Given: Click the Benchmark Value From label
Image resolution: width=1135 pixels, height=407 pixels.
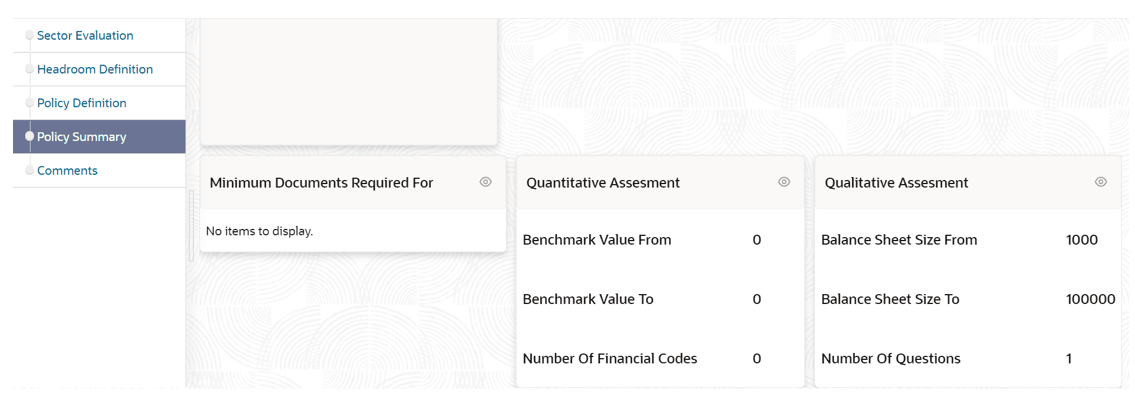Looking at the screenshot, I should 597,240.
